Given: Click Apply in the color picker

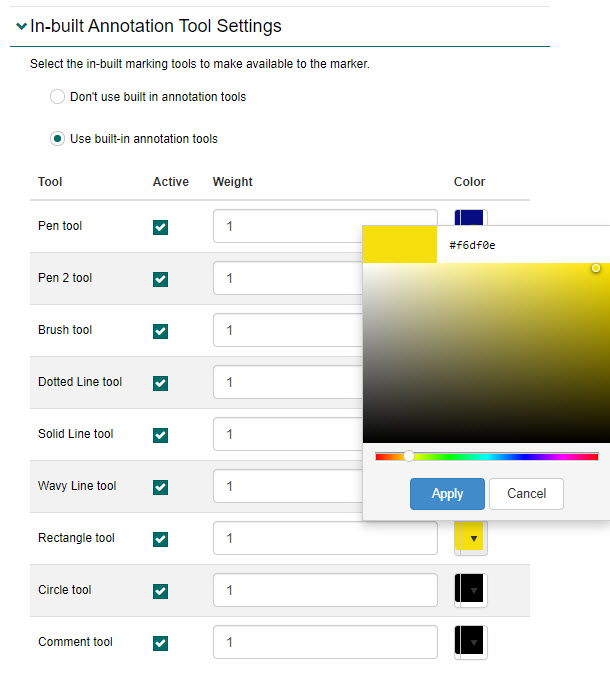Looking at the screenshot, I should pos(447,494).
